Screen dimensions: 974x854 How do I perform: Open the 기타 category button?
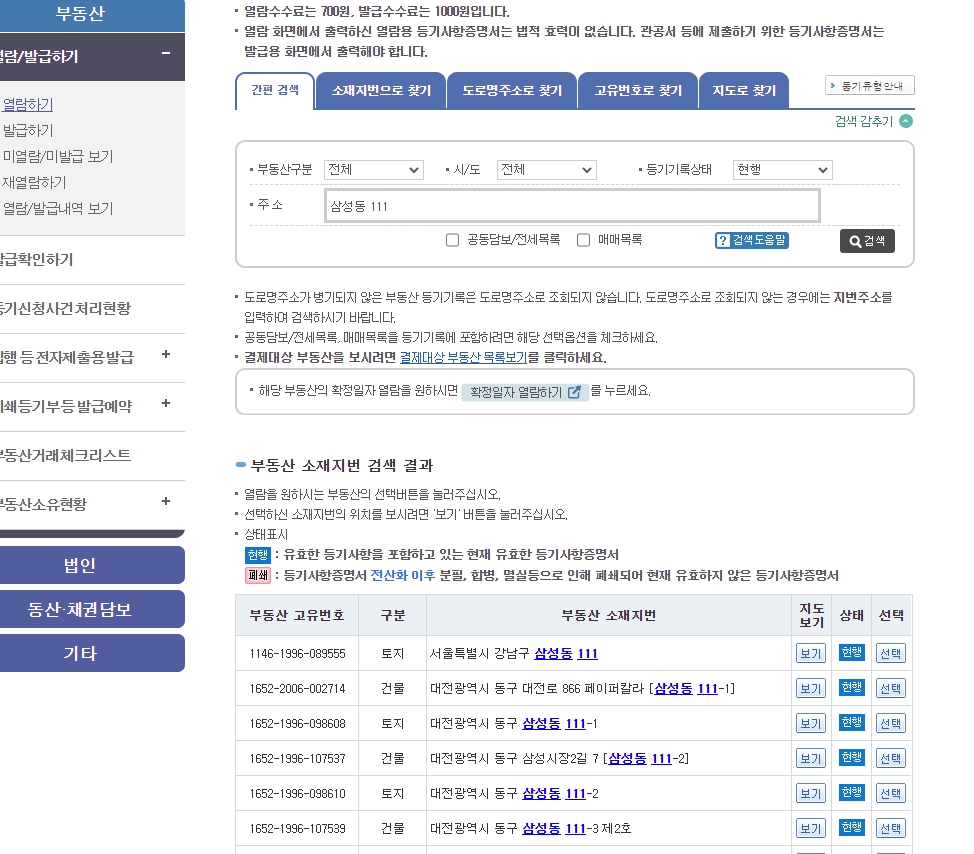pyautogui.click(x=92, y=653)
